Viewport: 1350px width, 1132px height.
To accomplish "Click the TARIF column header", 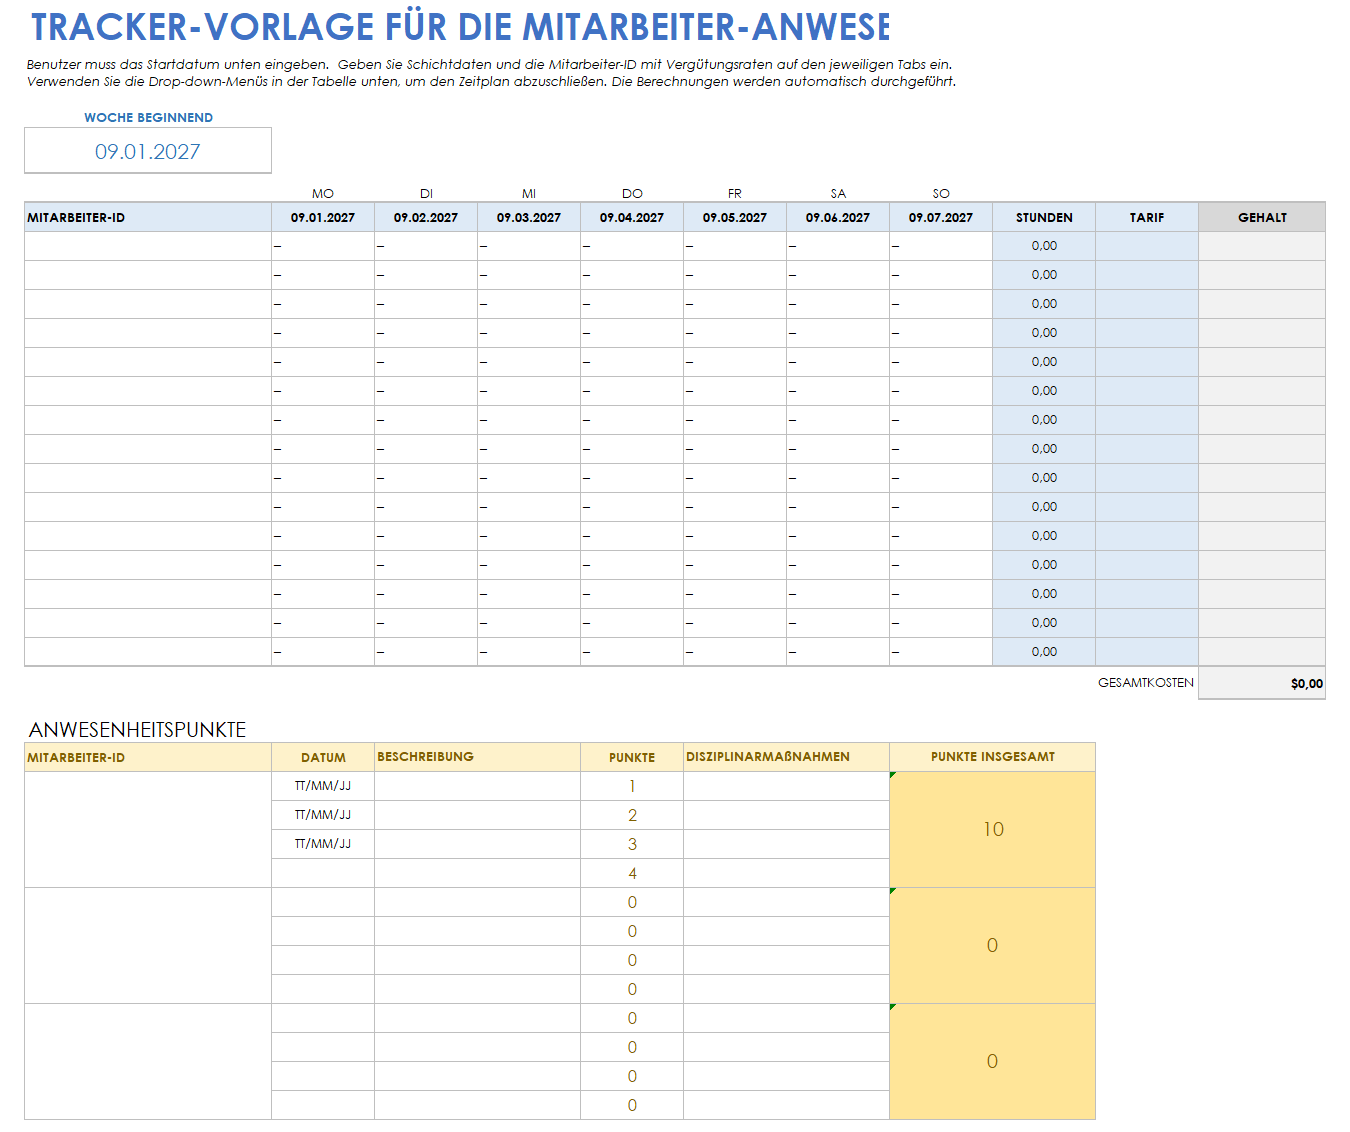I will [x=1147, y=217].
